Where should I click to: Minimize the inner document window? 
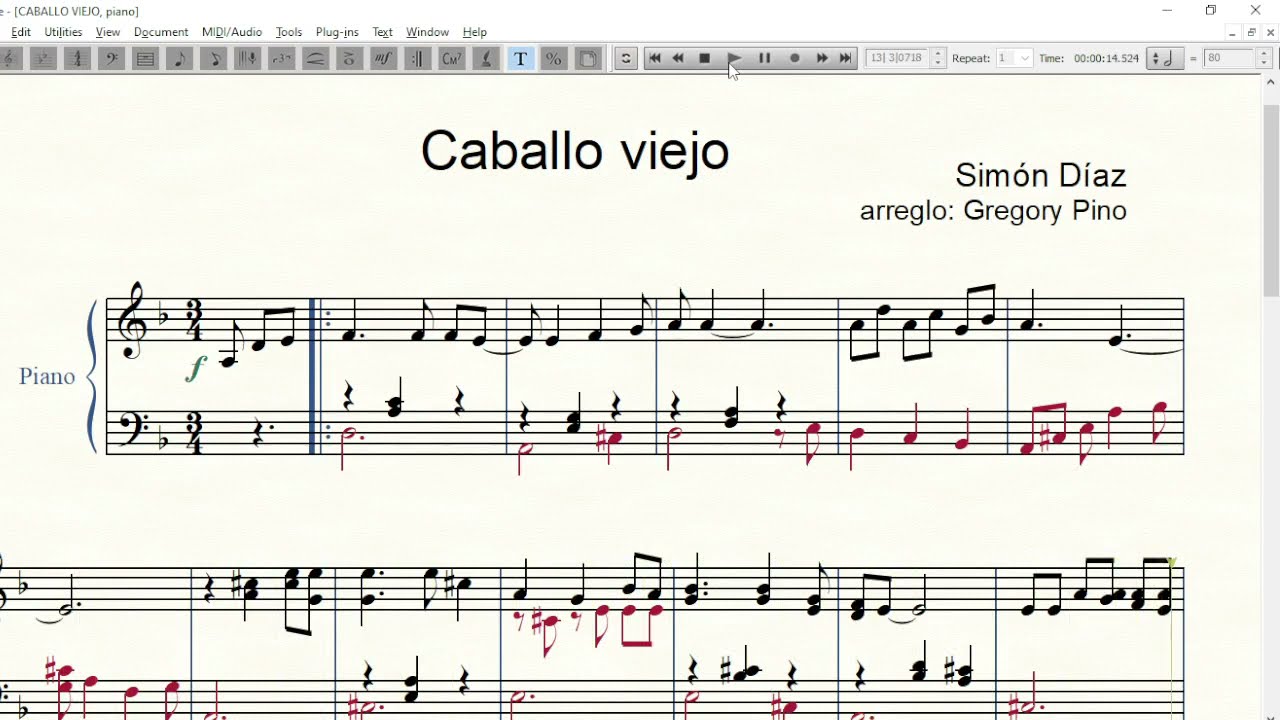(1232, 32)
